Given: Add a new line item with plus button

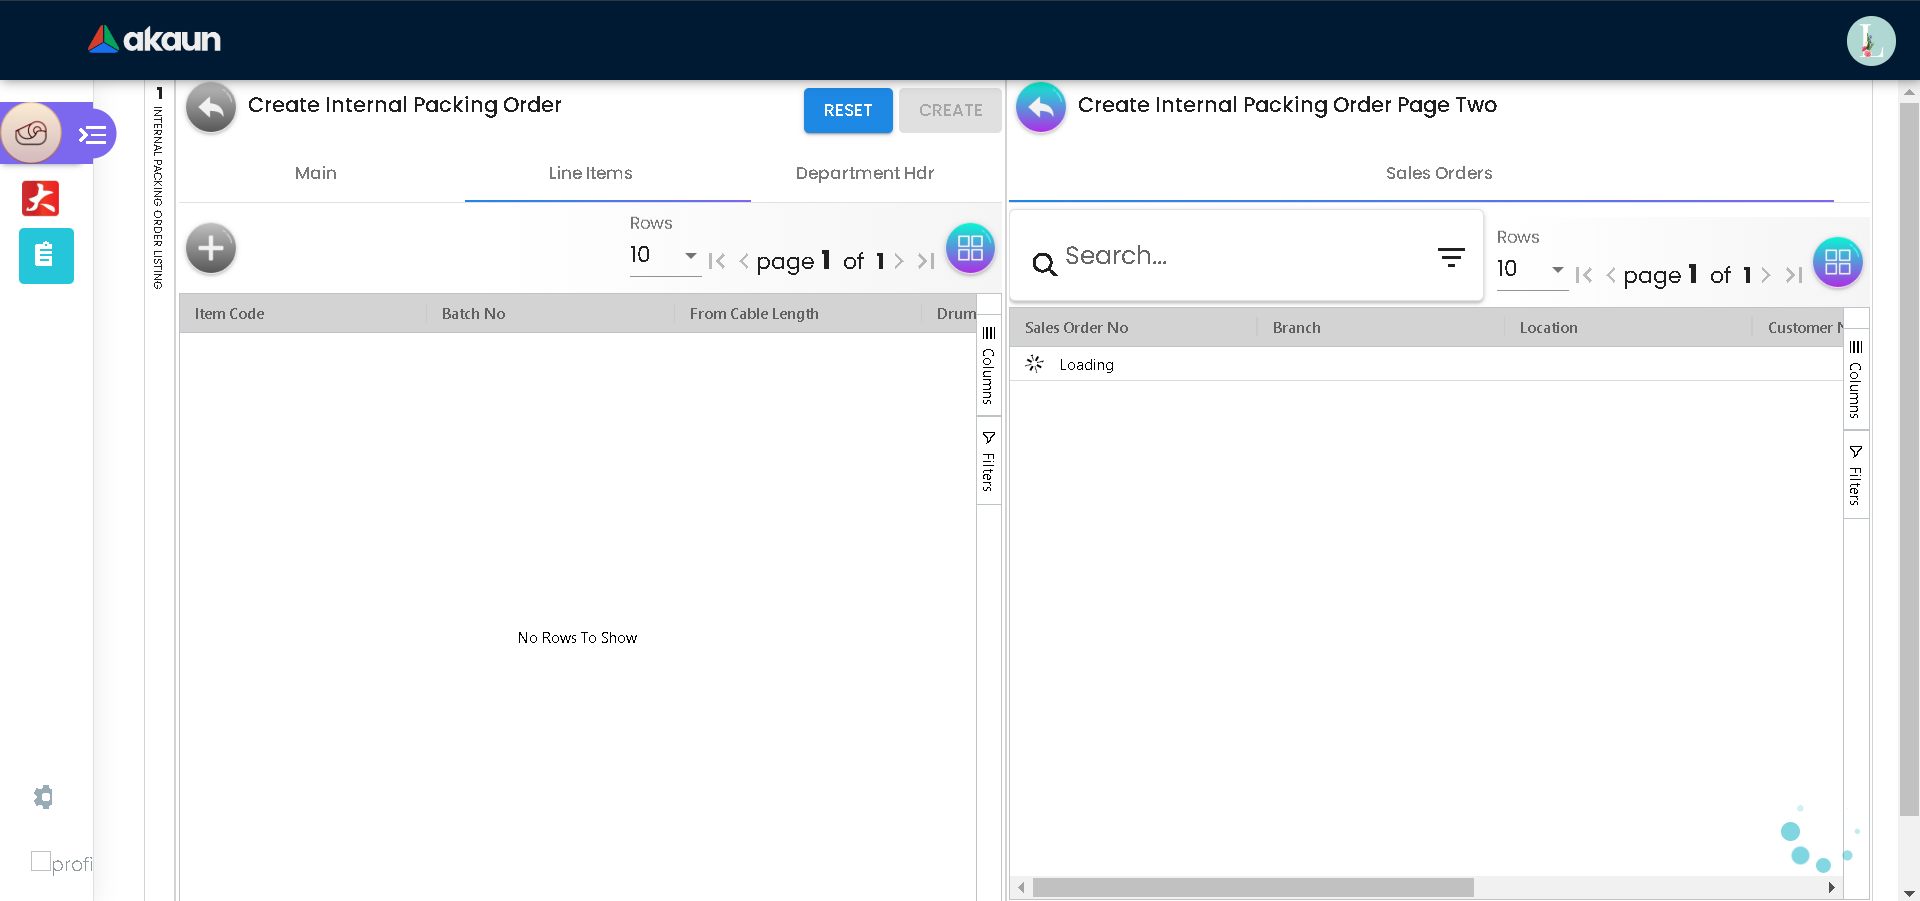Looking at the screenshot, I should pos(211,248).
